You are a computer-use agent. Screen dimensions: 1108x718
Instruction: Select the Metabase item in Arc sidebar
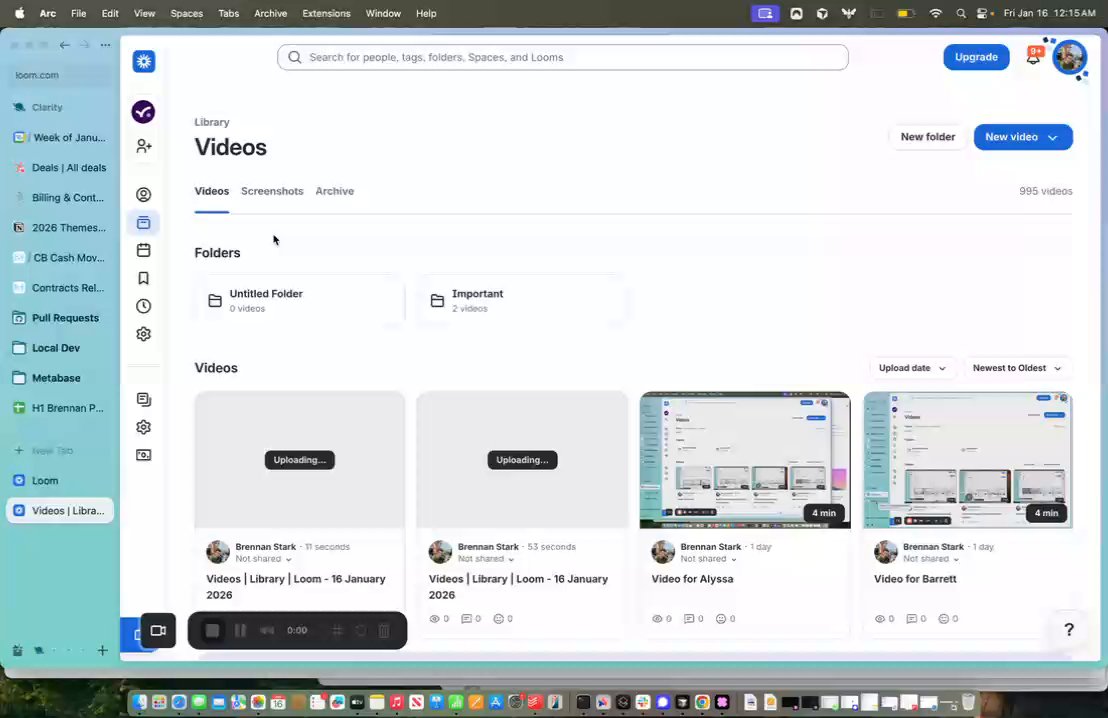tap(60, 378)
